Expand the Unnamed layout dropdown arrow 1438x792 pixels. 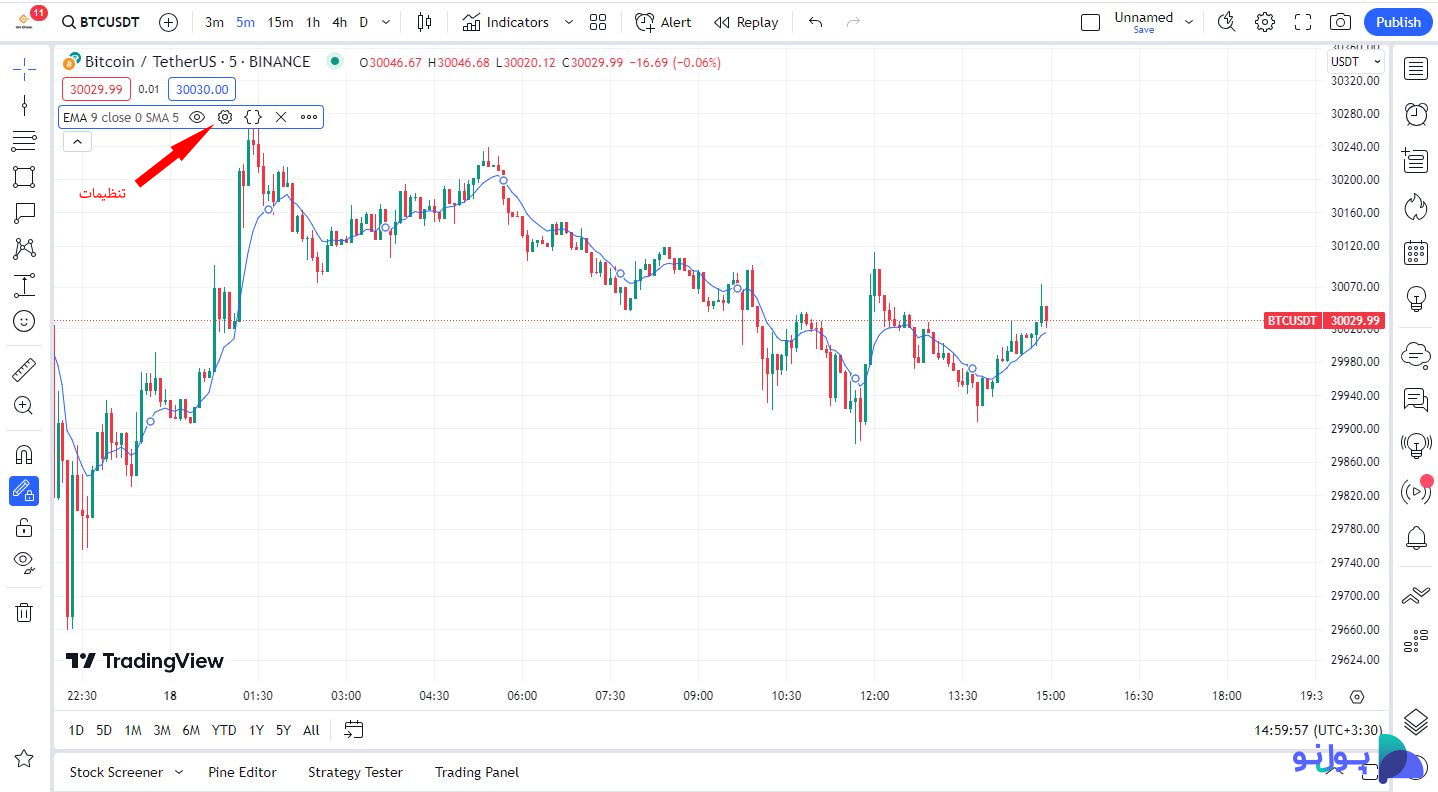(1189, 21)
